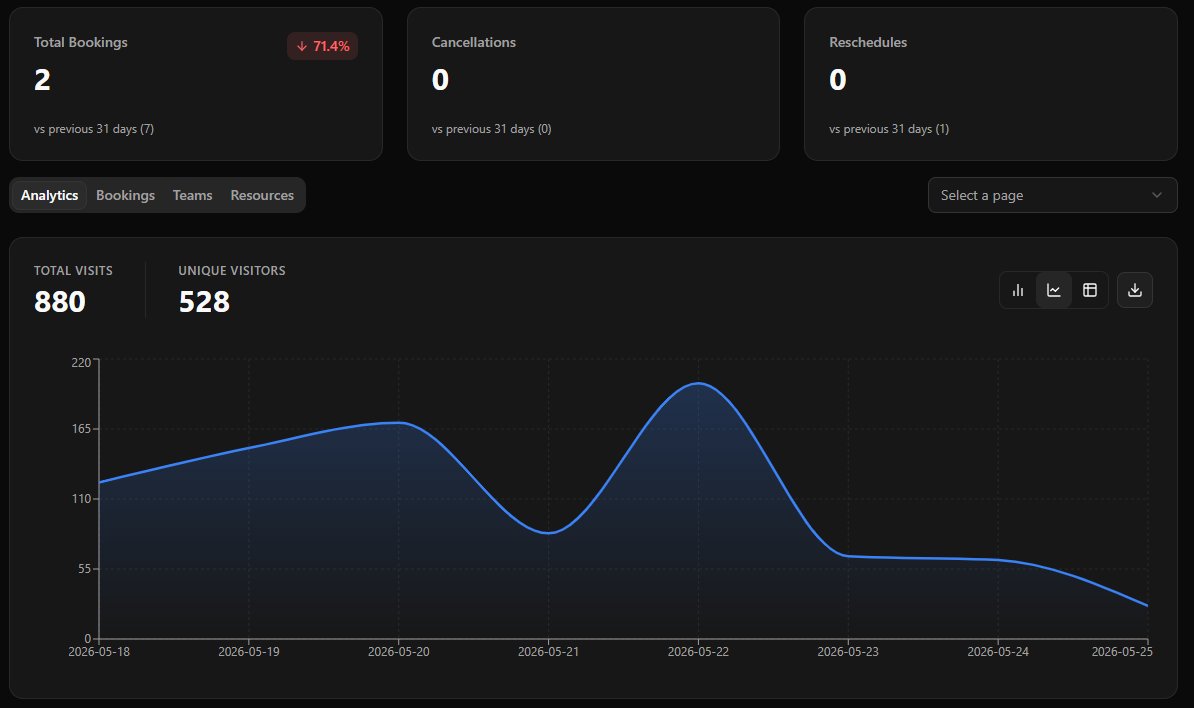1194x708 pixels.
Task: Click the Total Bookings card title
Action: coord(81,43)
